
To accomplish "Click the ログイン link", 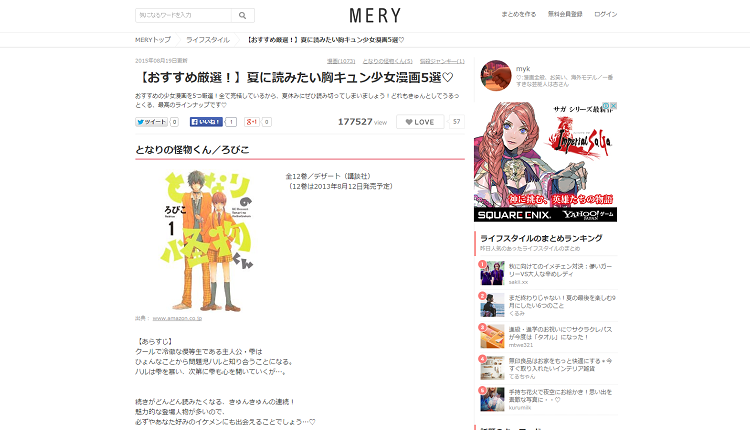I will 606,14.
